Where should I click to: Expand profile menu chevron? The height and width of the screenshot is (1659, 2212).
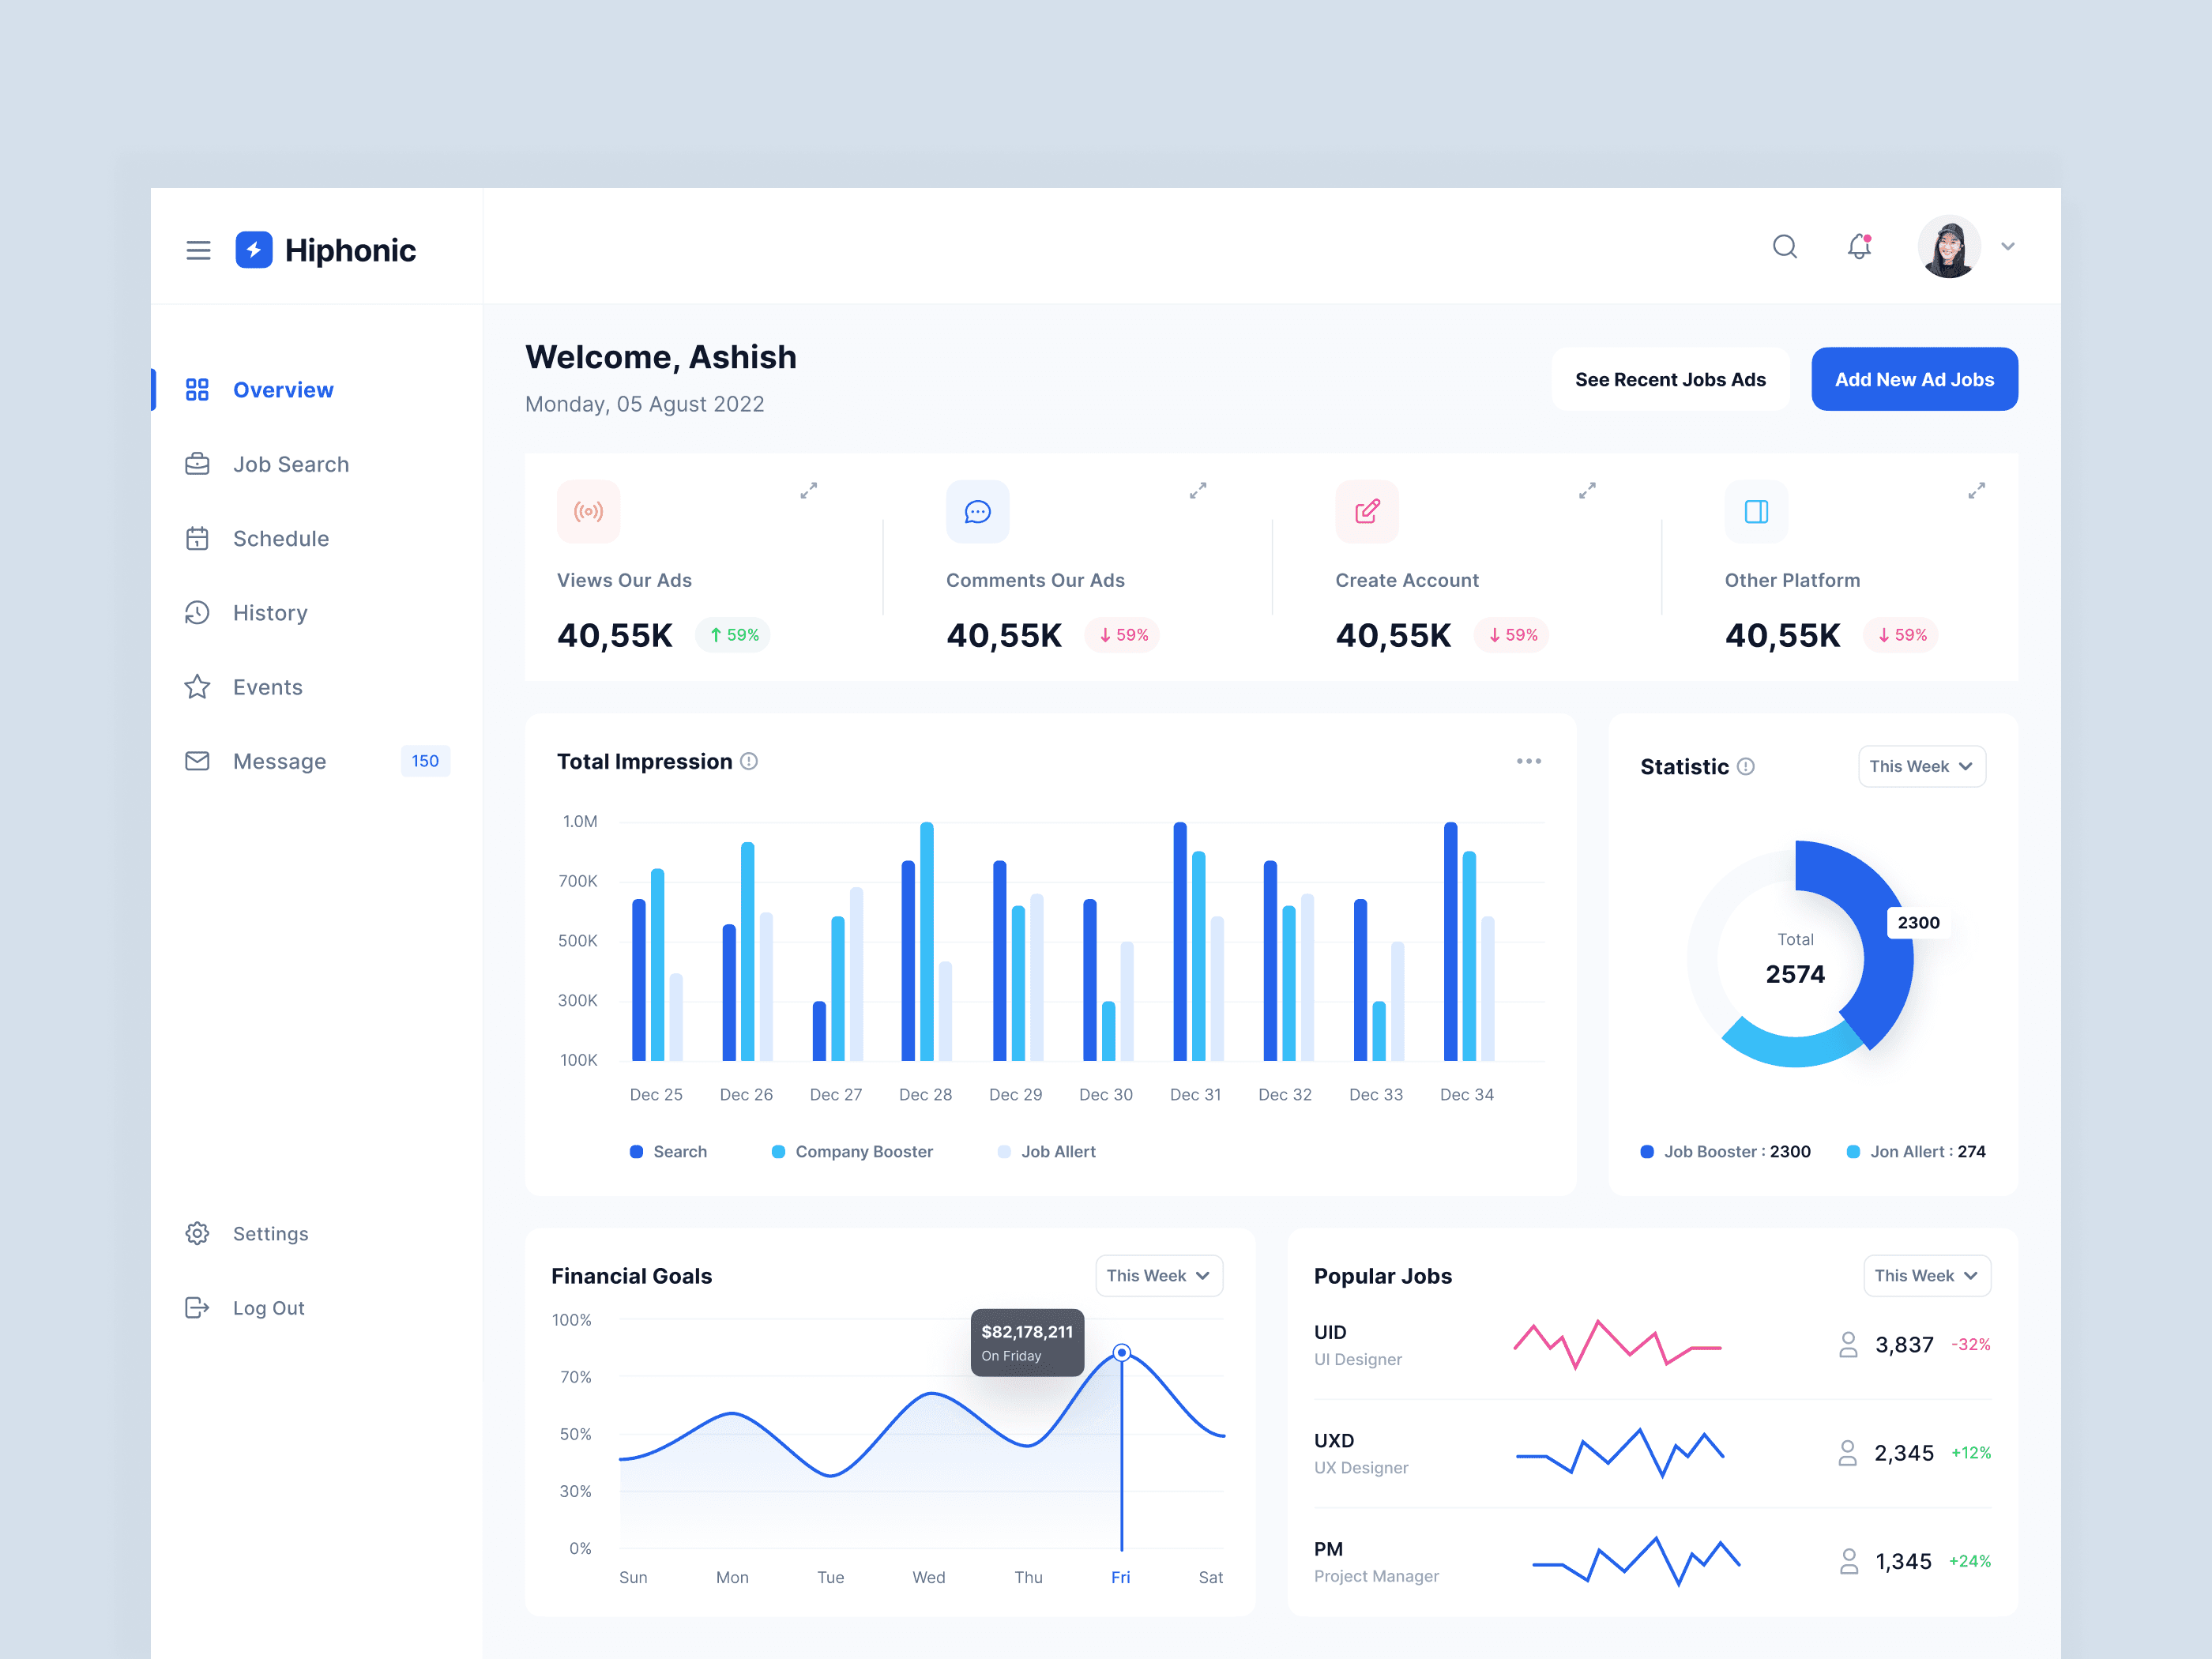2007,246
